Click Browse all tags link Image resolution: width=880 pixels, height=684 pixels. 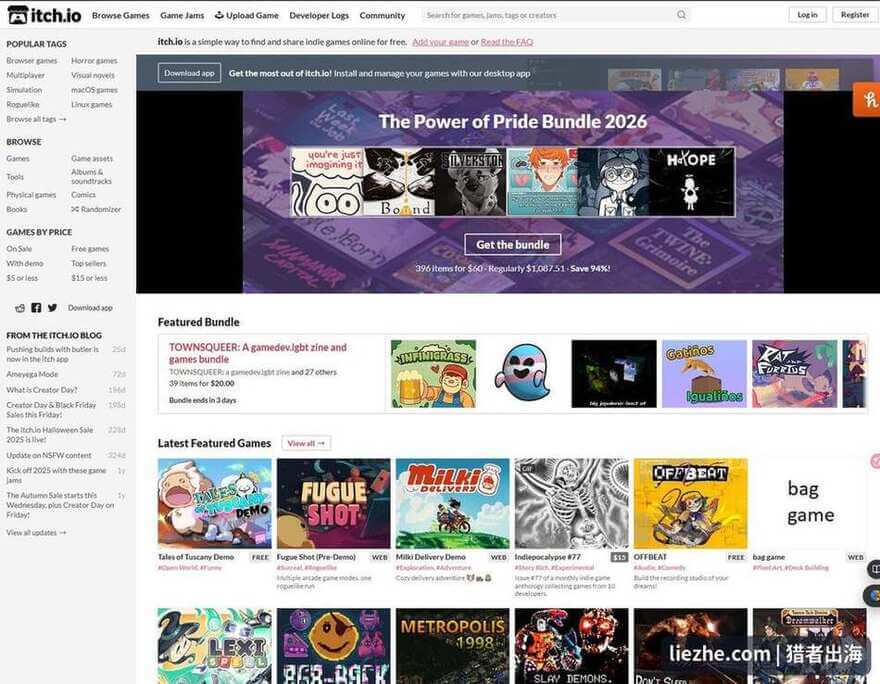pos(36,119)
